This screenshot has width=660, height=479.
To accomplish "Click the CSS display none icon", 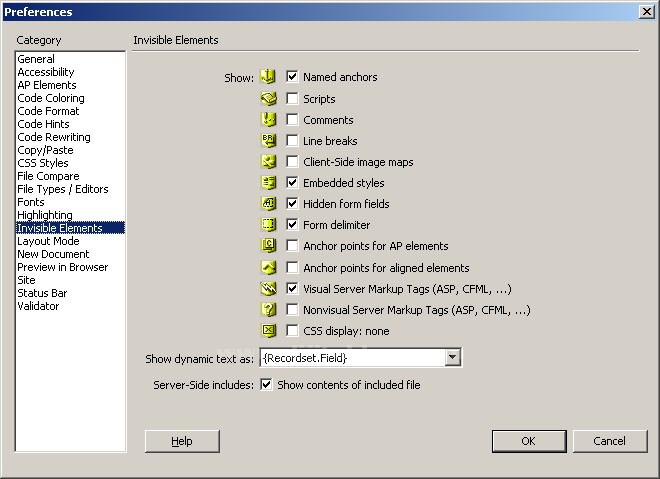I will pos(268,331).
